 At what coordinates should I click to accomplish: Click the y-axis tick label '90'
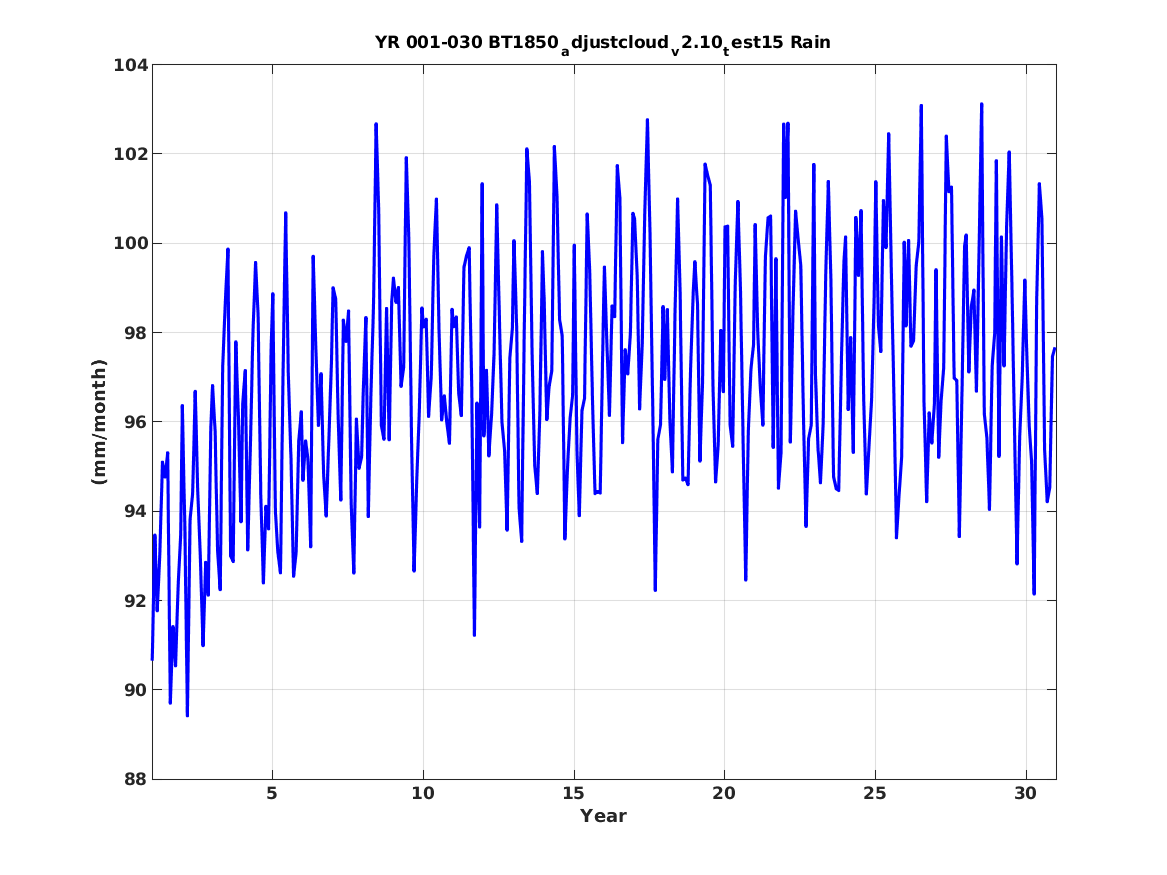136,690
